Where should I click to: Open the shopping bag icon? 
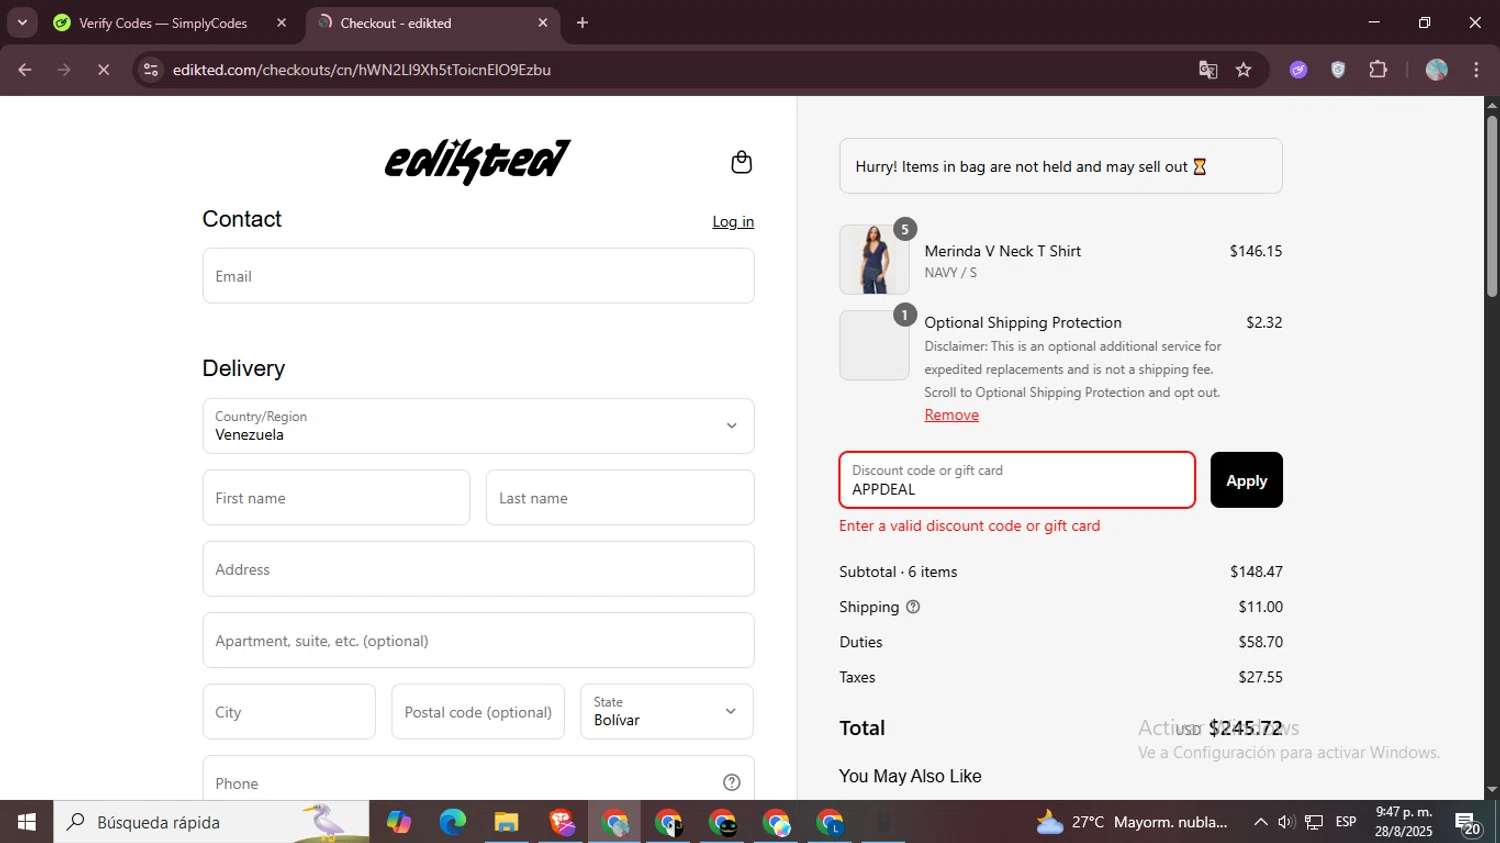[x=741, y=162]
